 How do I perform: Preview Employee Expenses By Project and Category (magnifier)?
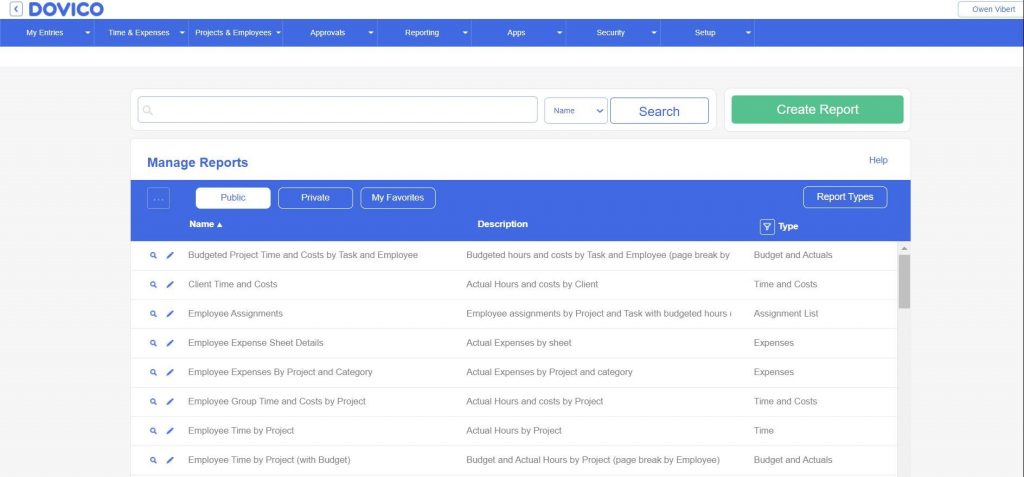(x=153, y=372)
